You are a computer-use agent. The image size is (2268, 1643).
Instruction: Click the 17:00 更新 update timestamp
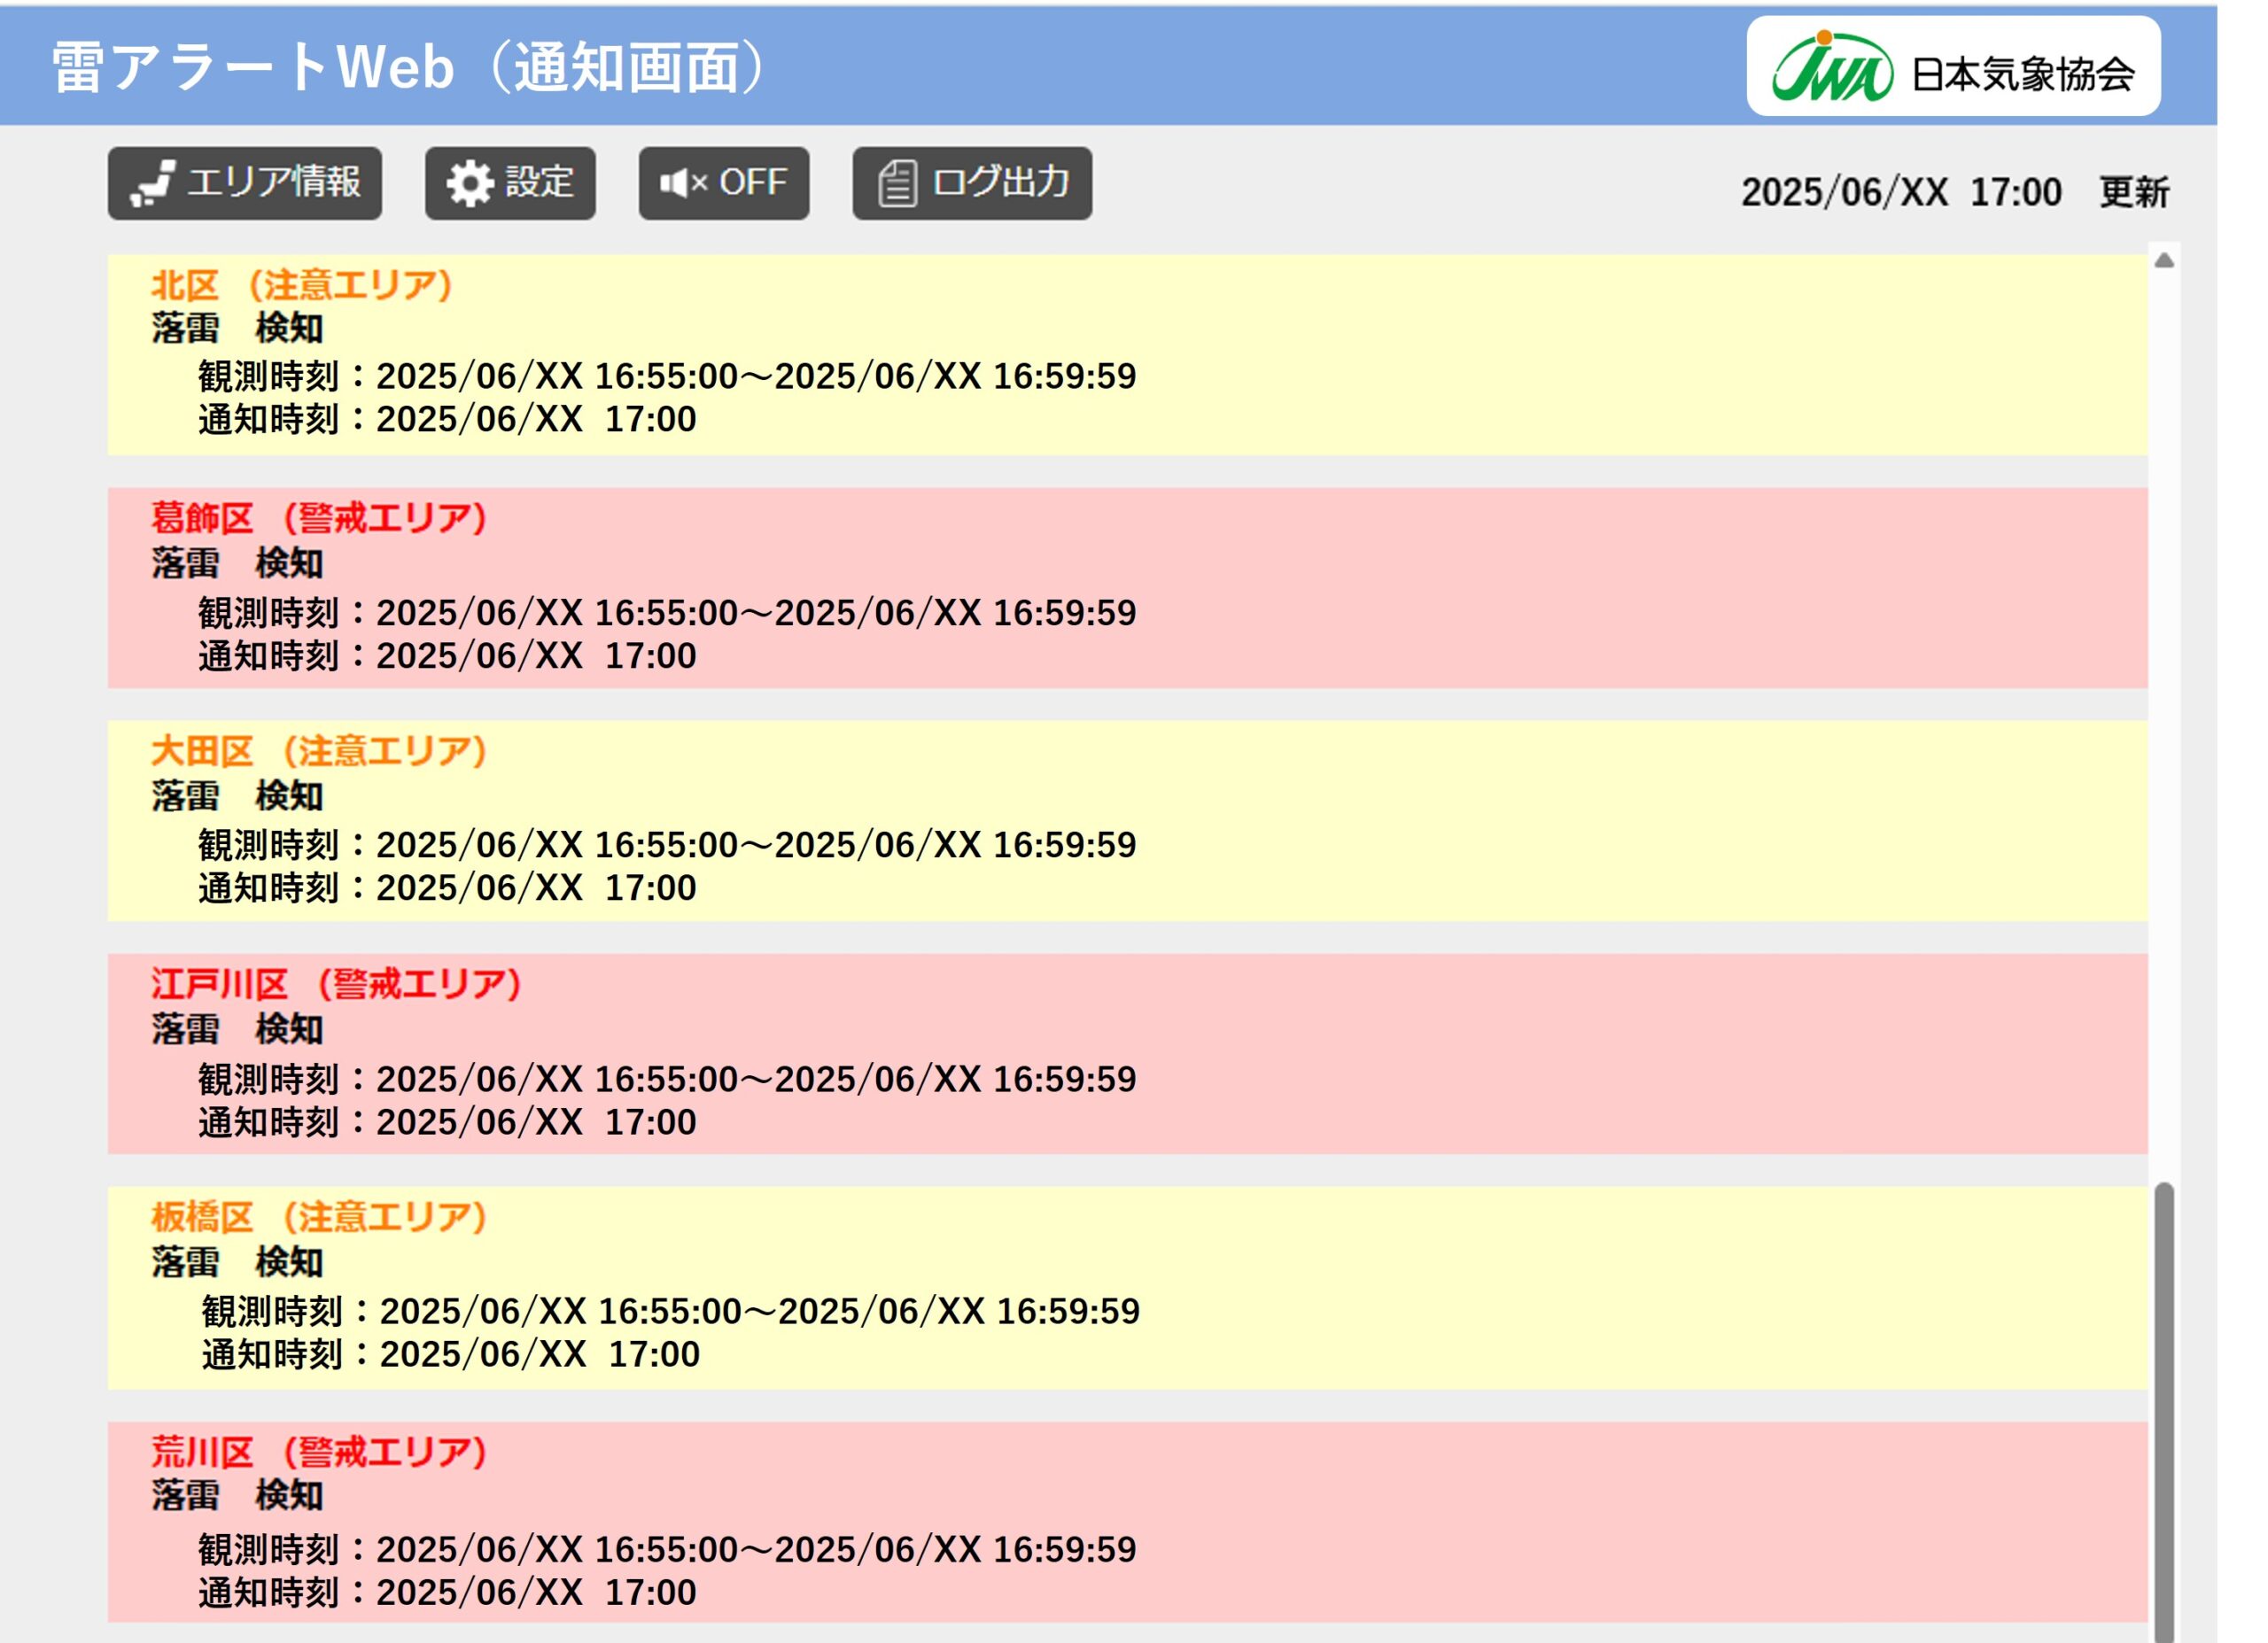[x=1955, y=192]
